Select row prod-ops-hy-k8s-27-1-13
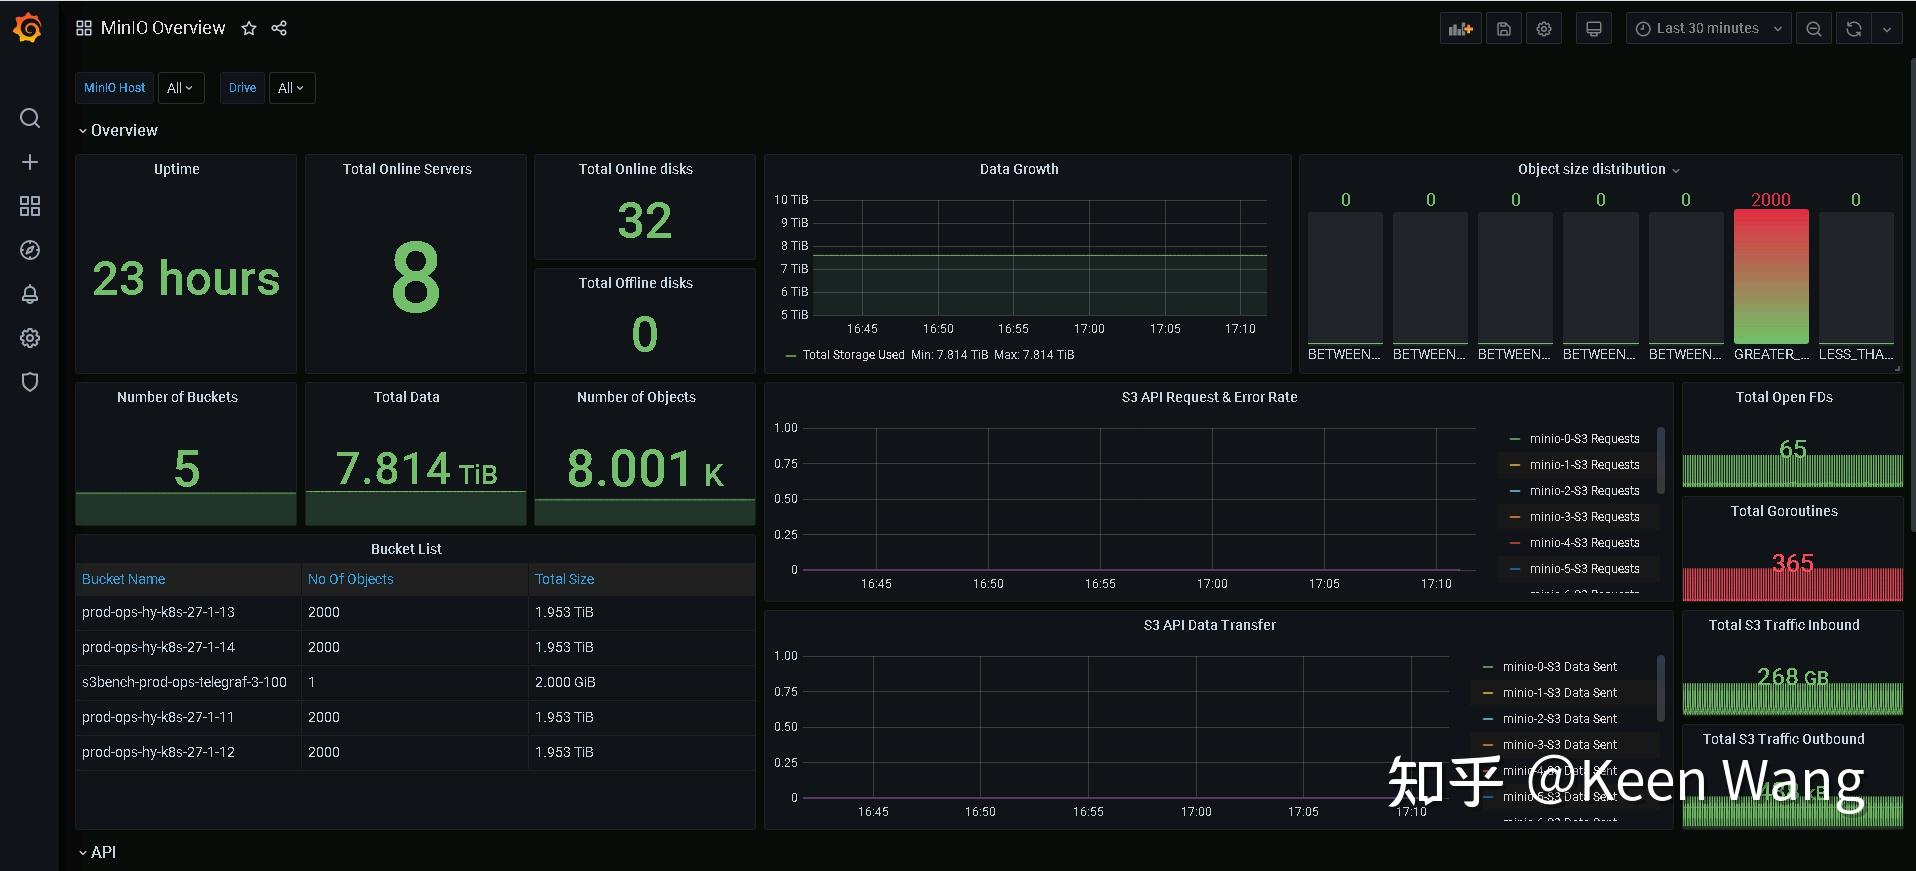1916x871 pixels. pyautogui.click(x=415, y=612)
